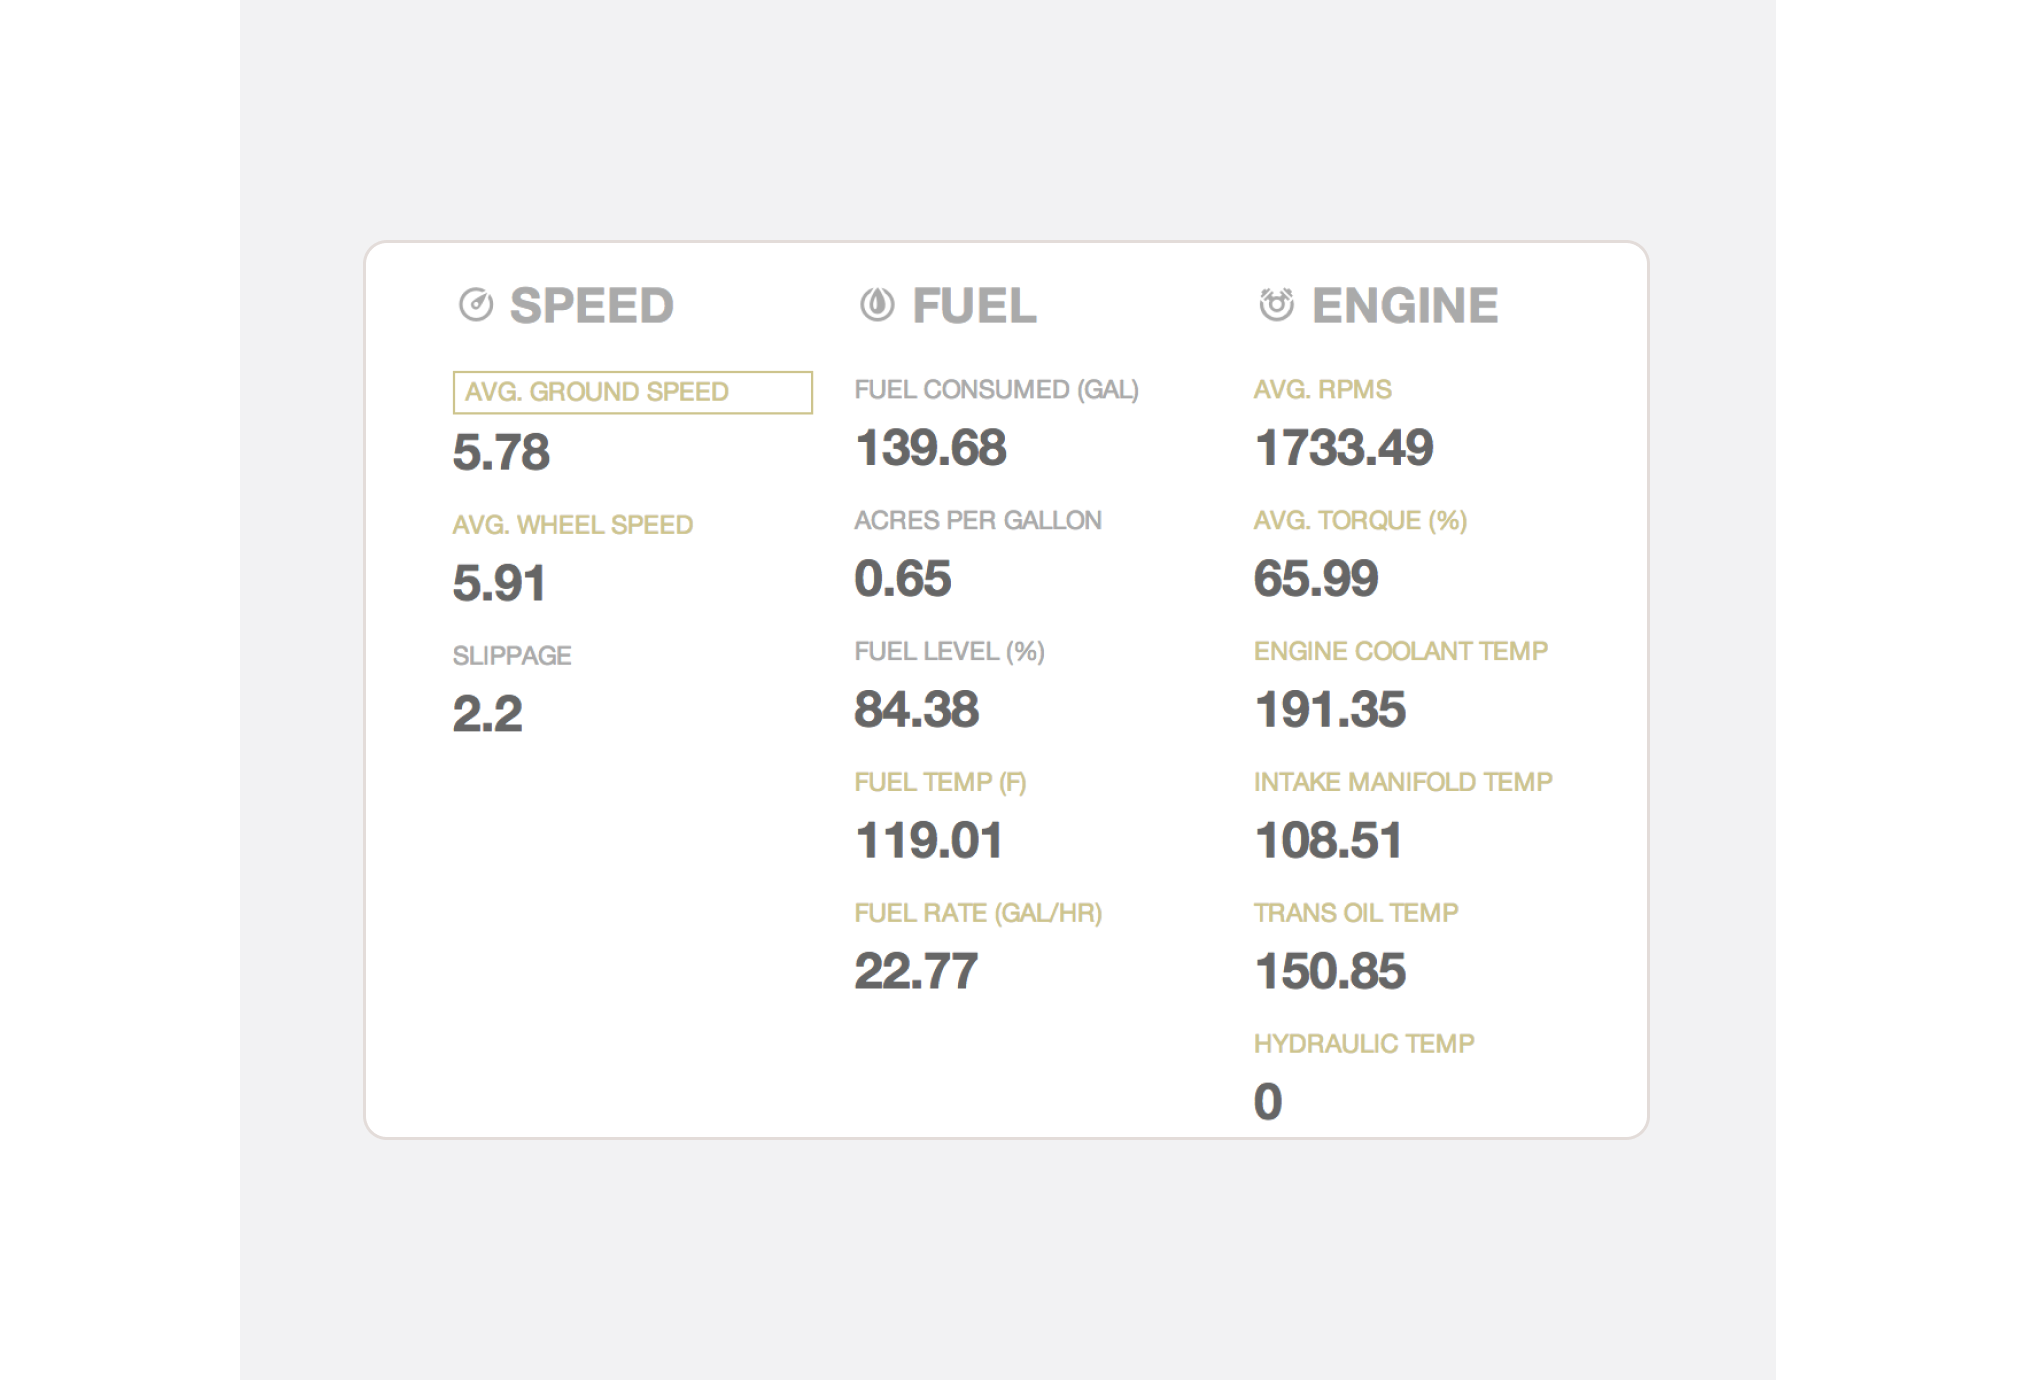Screen dimensions: 2025x1380
Task: Click the FUEL section heading
Action: tap(974, 306)
